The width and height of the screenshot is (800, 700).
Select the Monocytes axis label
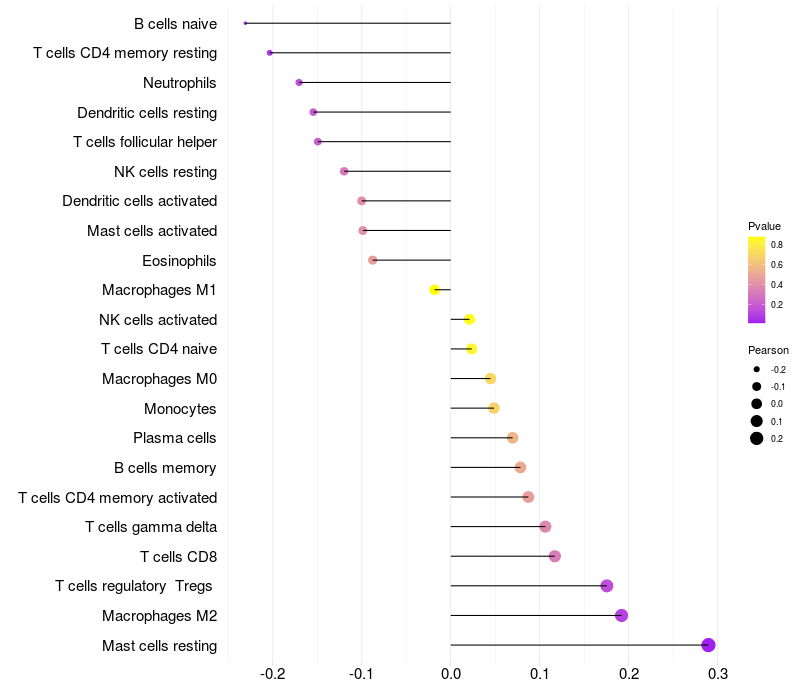tap(180, 409)
